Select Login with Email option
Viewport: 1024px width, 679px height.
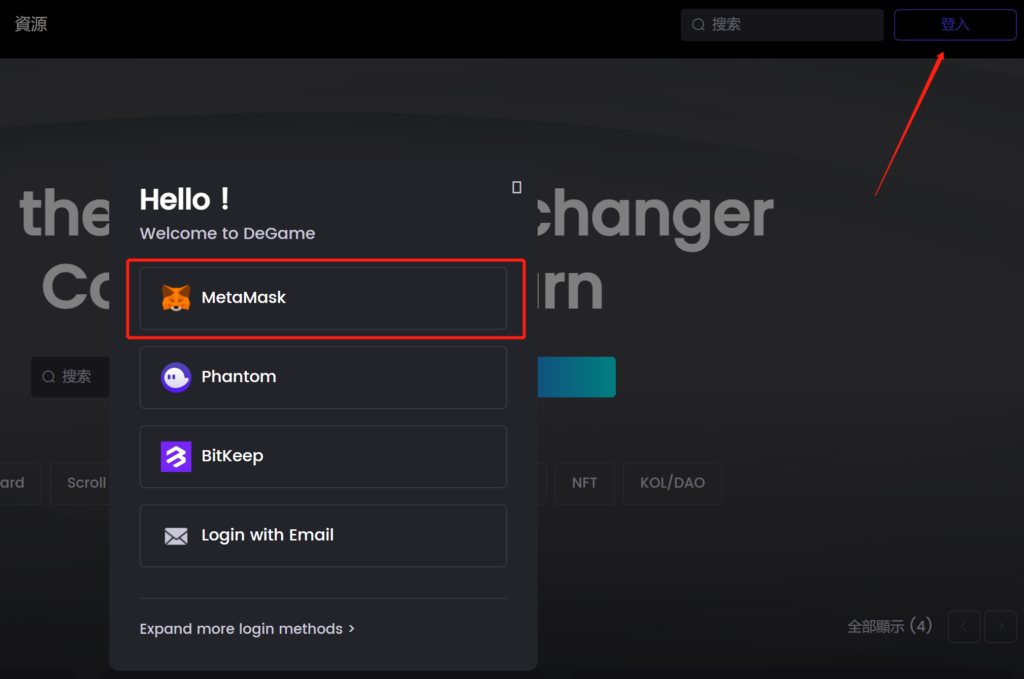(323, 535)
